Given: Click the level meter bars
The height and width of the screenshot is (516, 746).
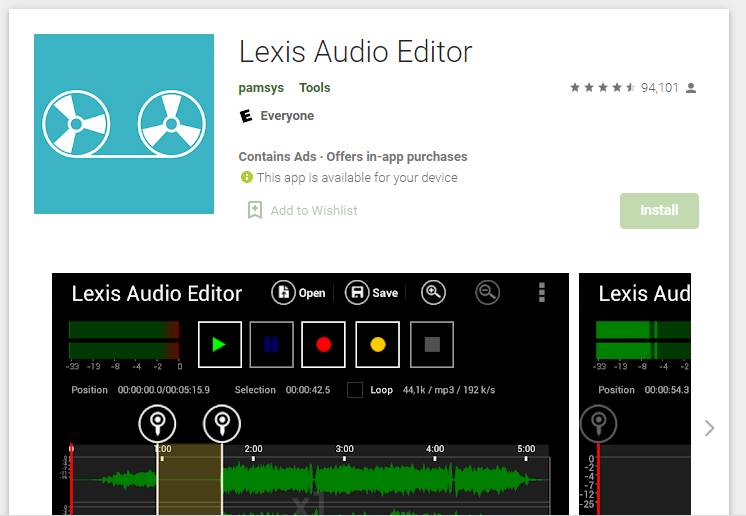Looking at the screenshot, I should 124,340.
